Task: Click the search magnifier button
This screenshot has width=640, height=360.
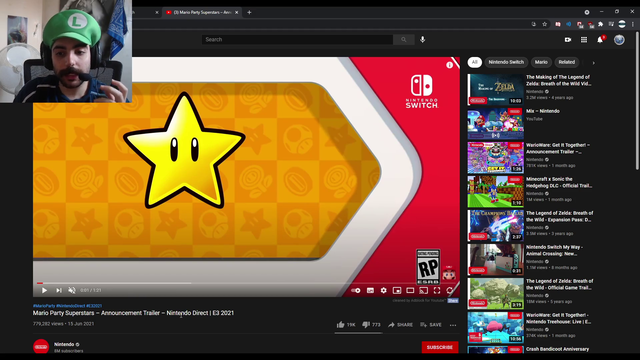Action: coord(404,40)
